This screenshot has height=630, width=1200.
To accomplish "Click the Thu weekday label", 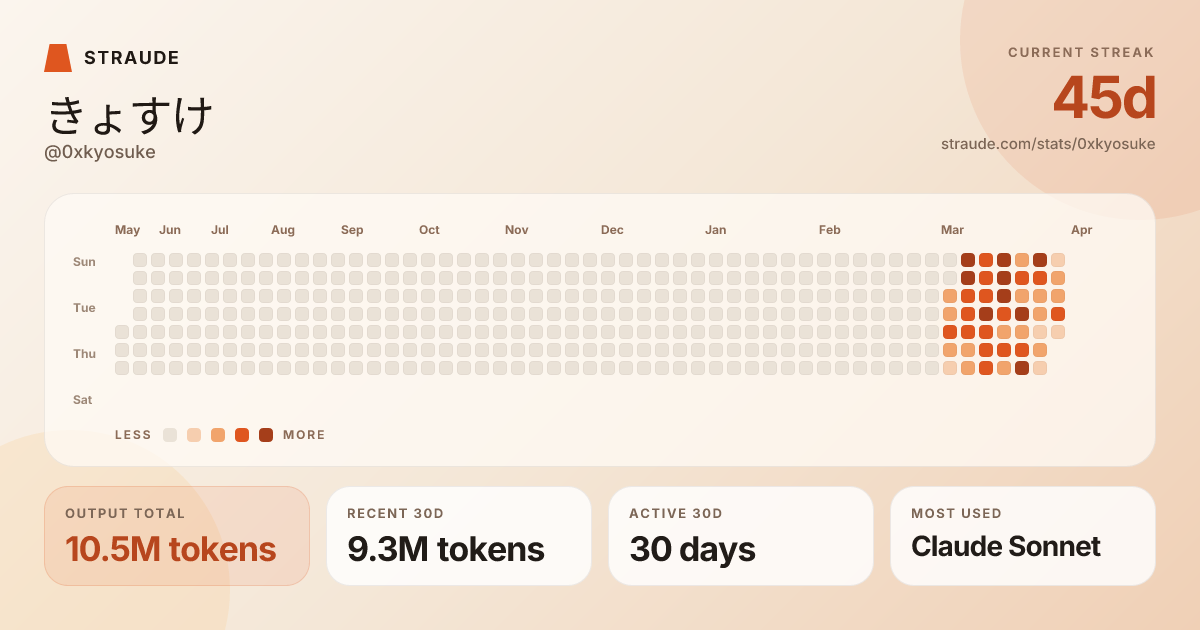I will click(84, 354).
